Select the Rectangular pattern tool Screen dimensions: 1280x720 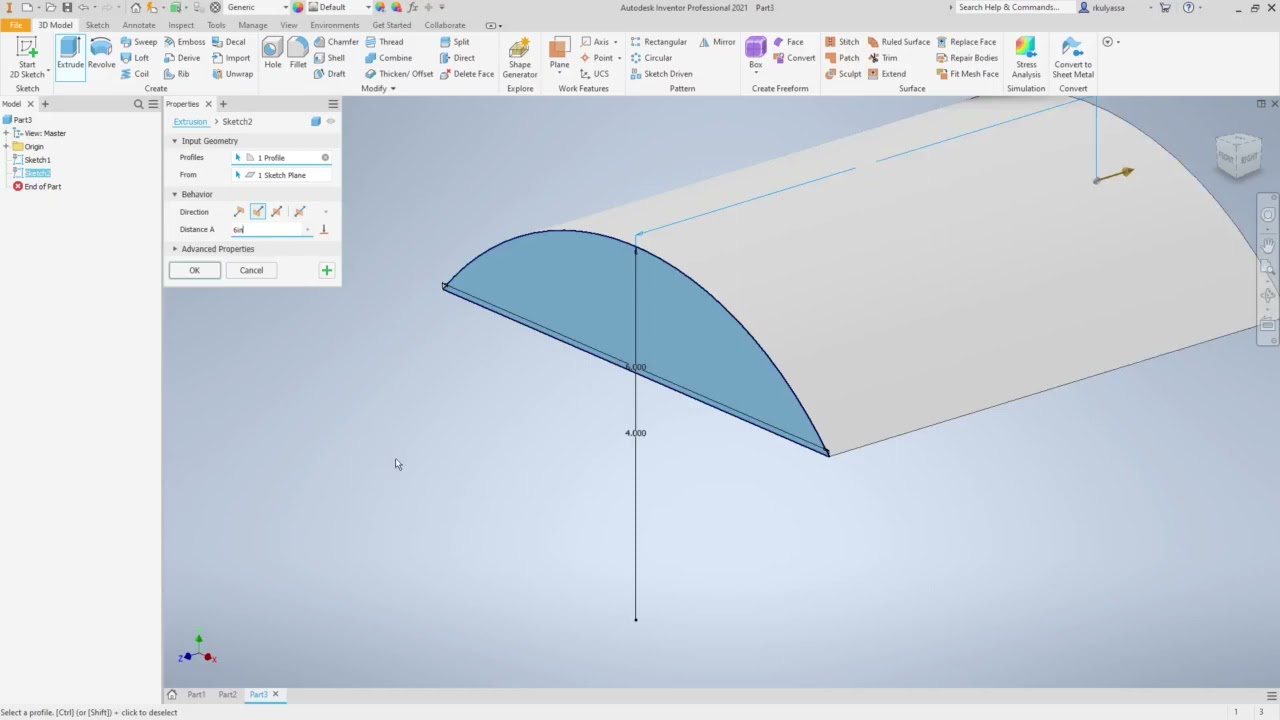click(658, 42)
